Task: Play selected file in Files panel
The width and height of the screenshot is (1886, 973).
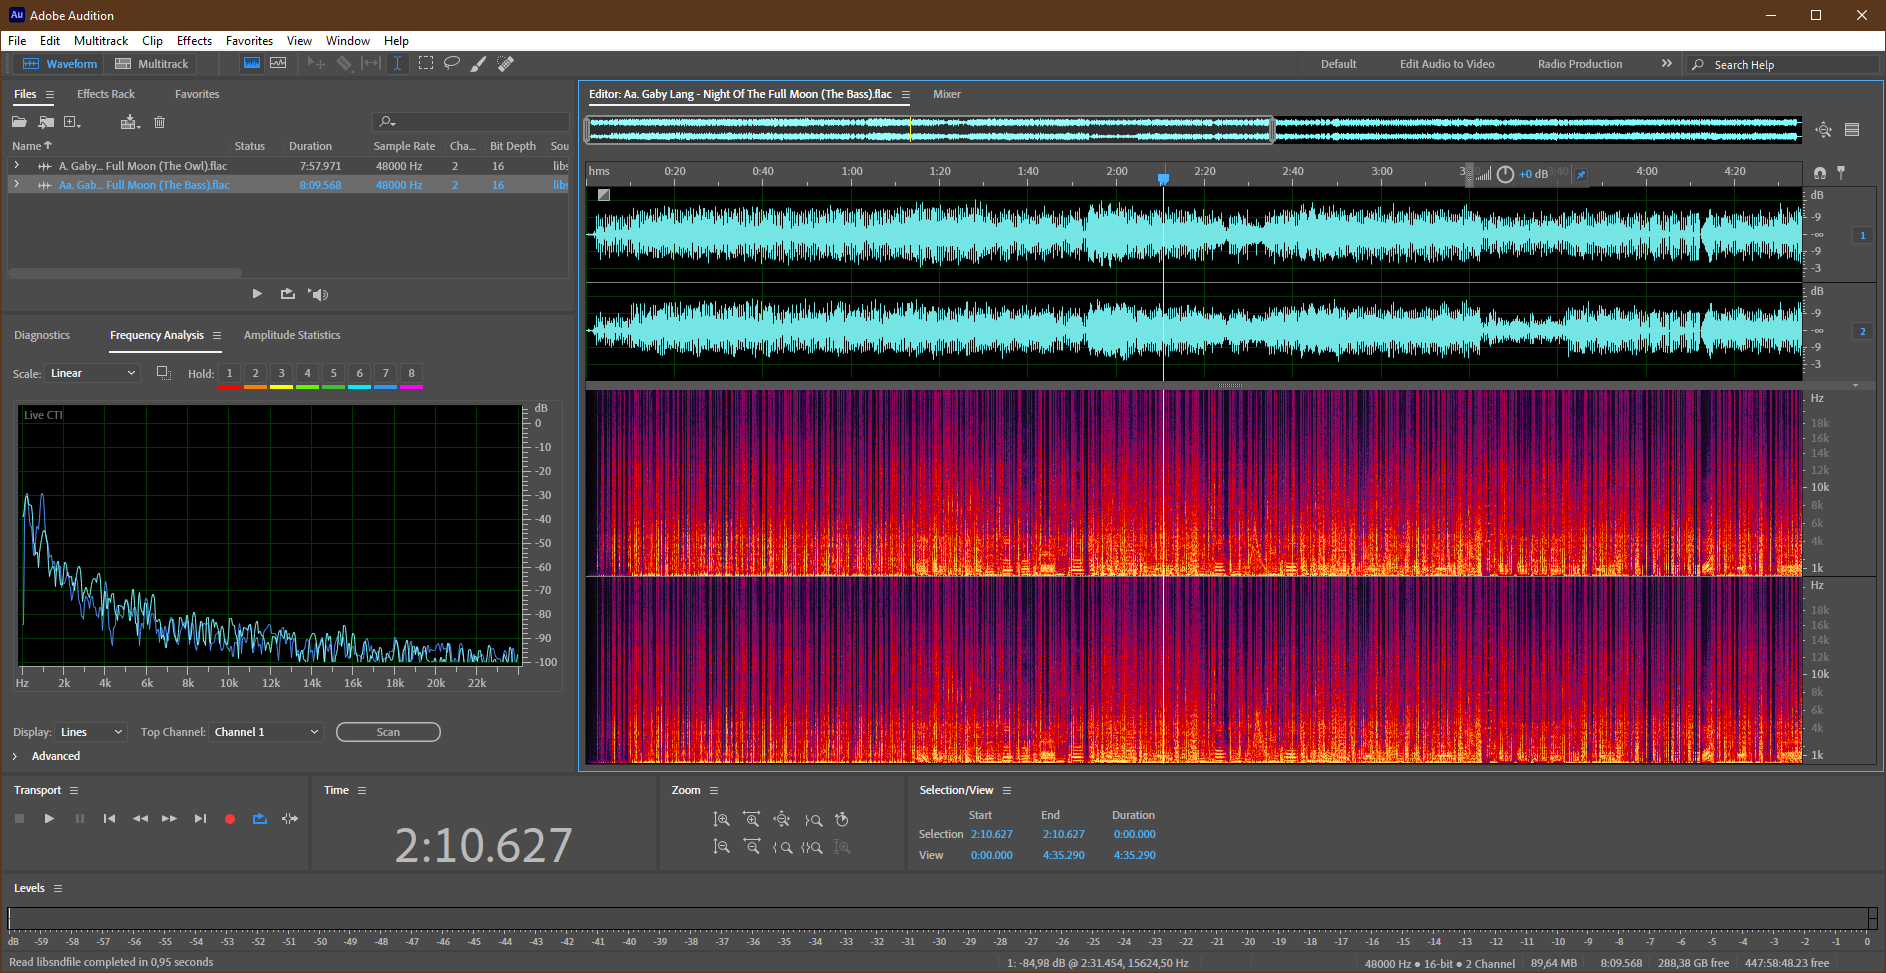Action: point(257,294)
